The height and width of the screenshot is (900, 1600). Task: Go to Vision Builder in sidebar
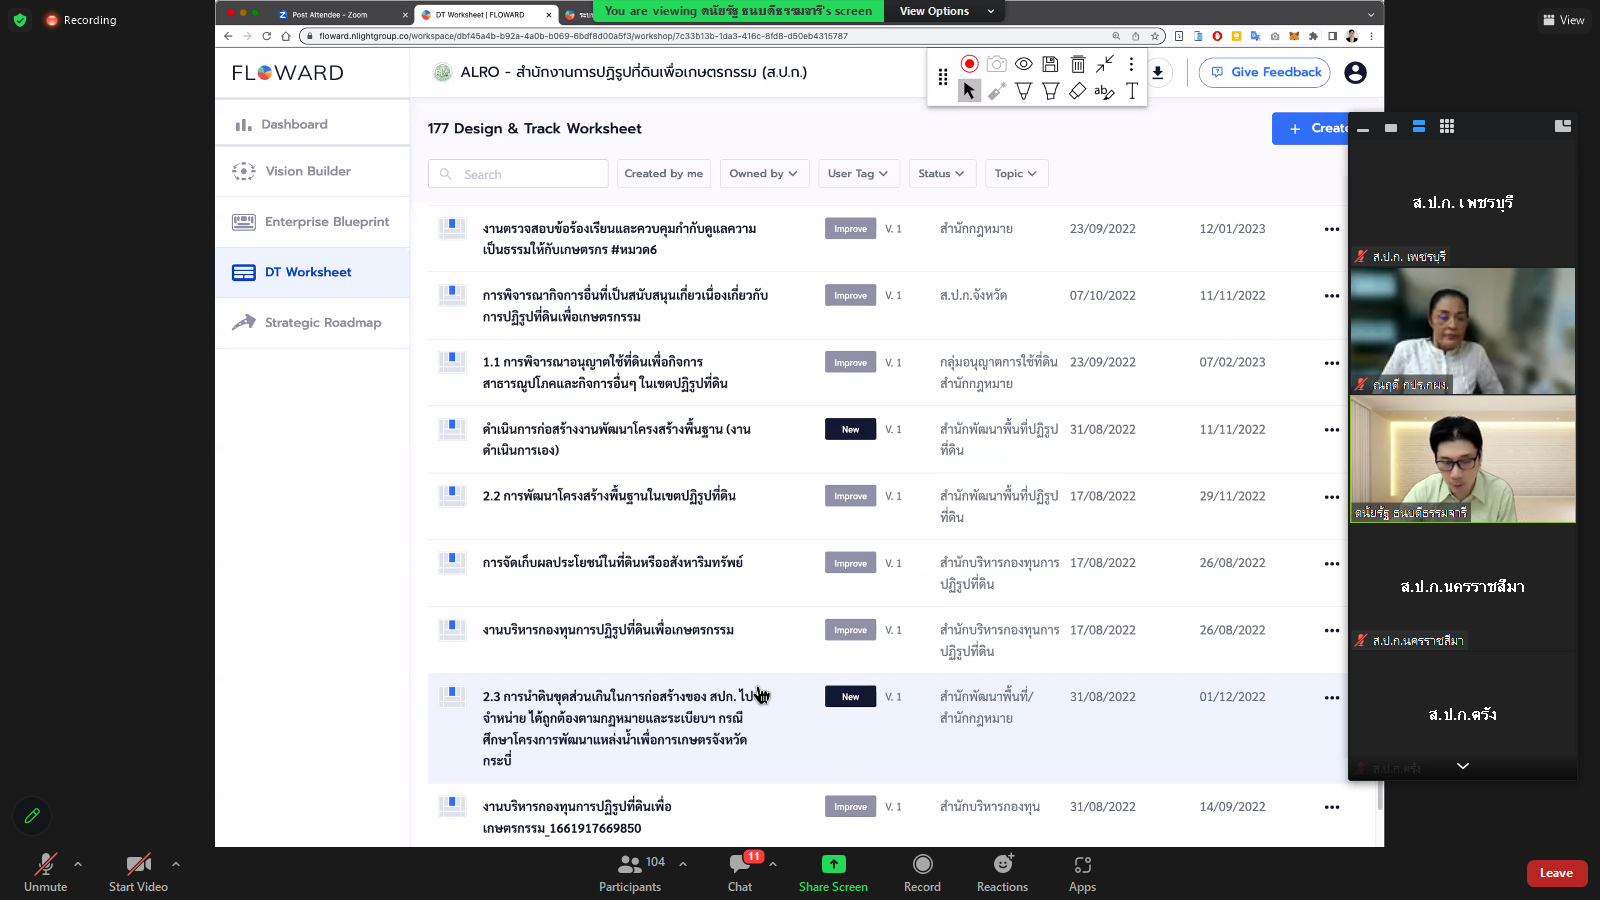tap(308, 171)
